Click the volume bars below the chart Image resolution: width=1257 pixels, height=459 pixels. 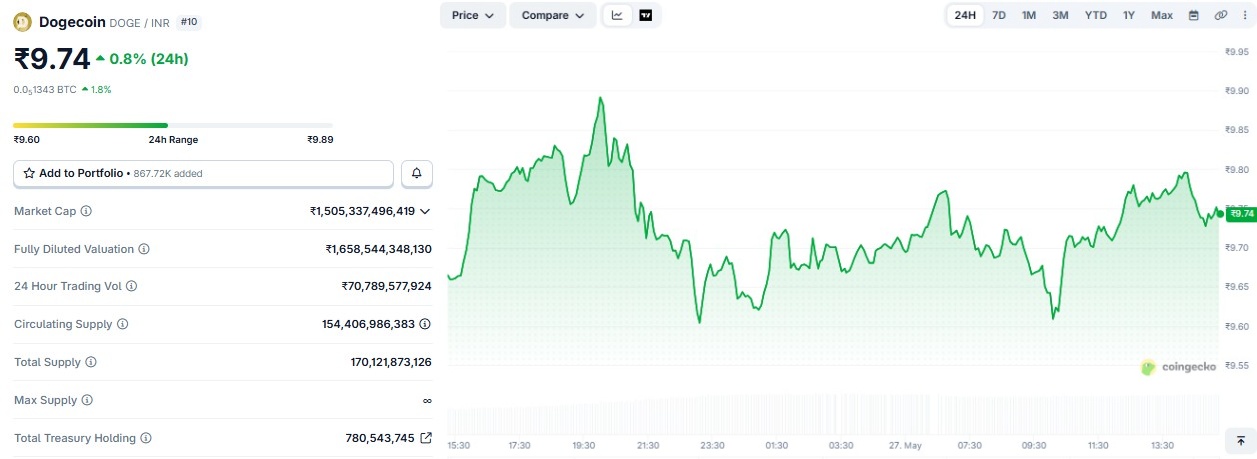(x=833, y=412)
